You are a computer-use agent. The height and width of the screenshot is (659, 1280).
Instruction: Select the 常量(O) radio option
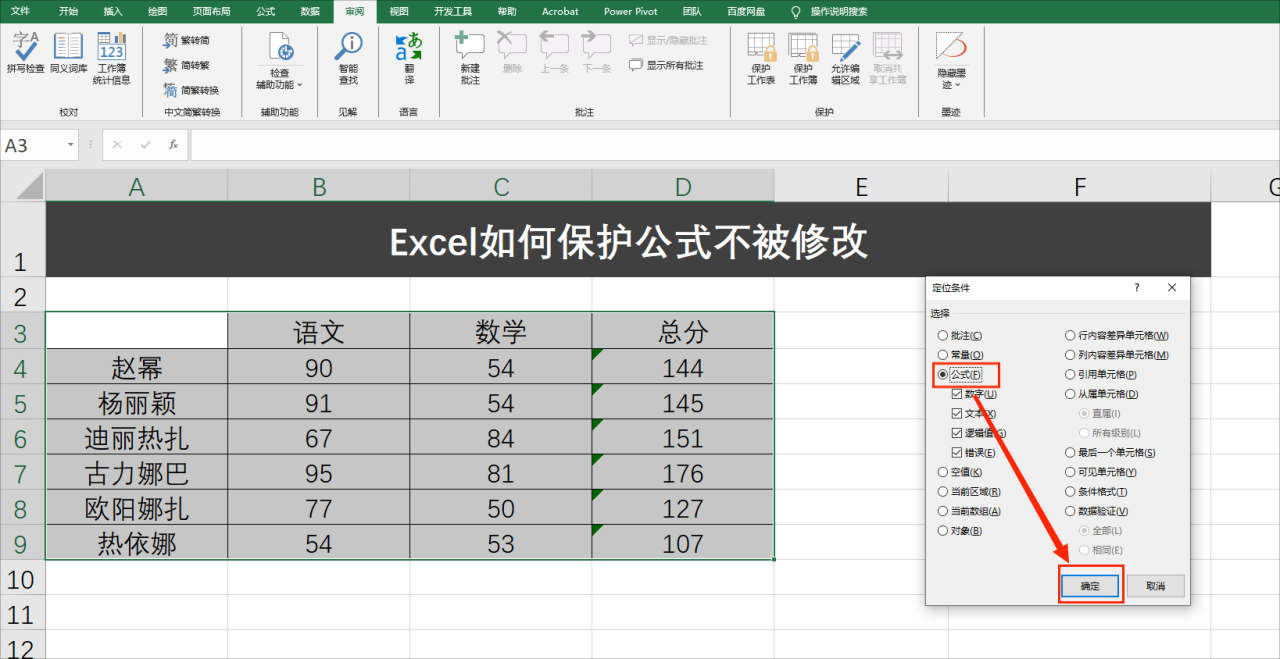pos(961,355)
